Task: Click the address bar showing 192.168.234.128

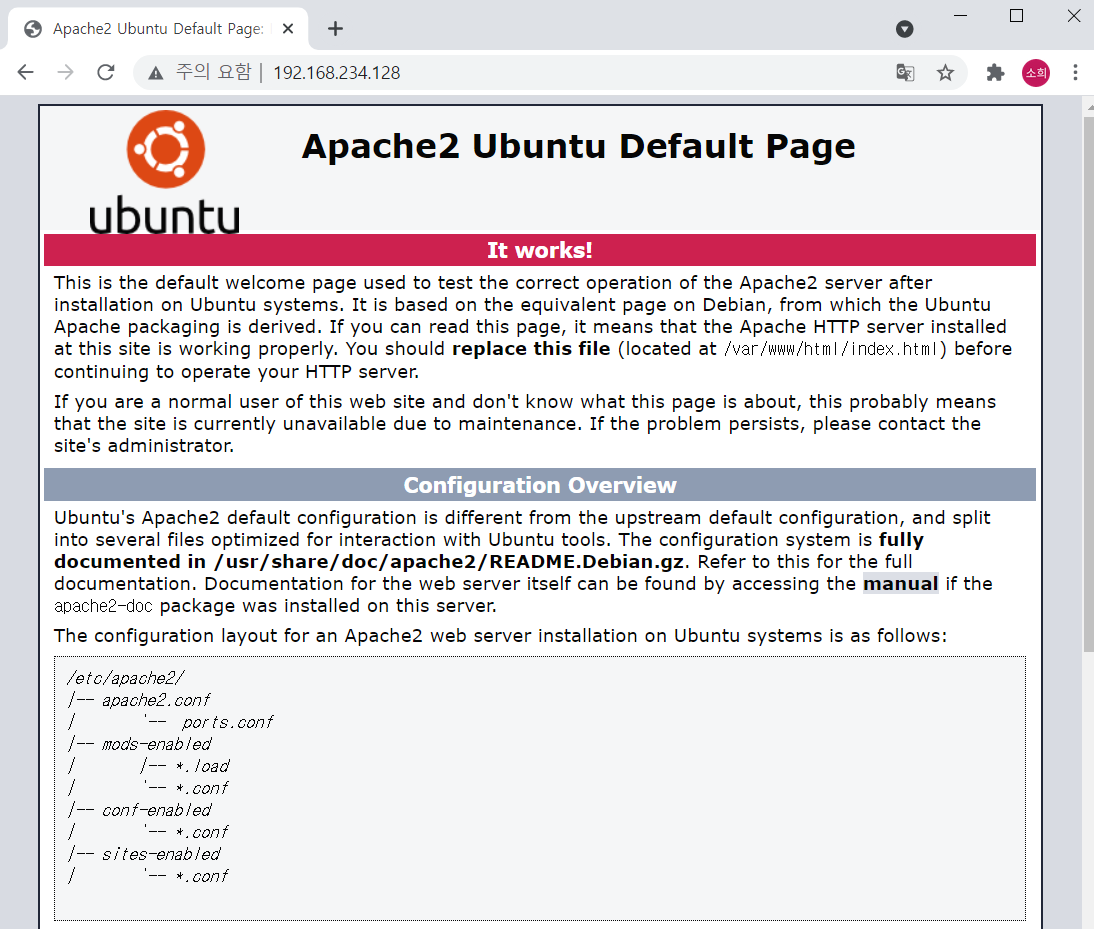Action: [336, 73]
